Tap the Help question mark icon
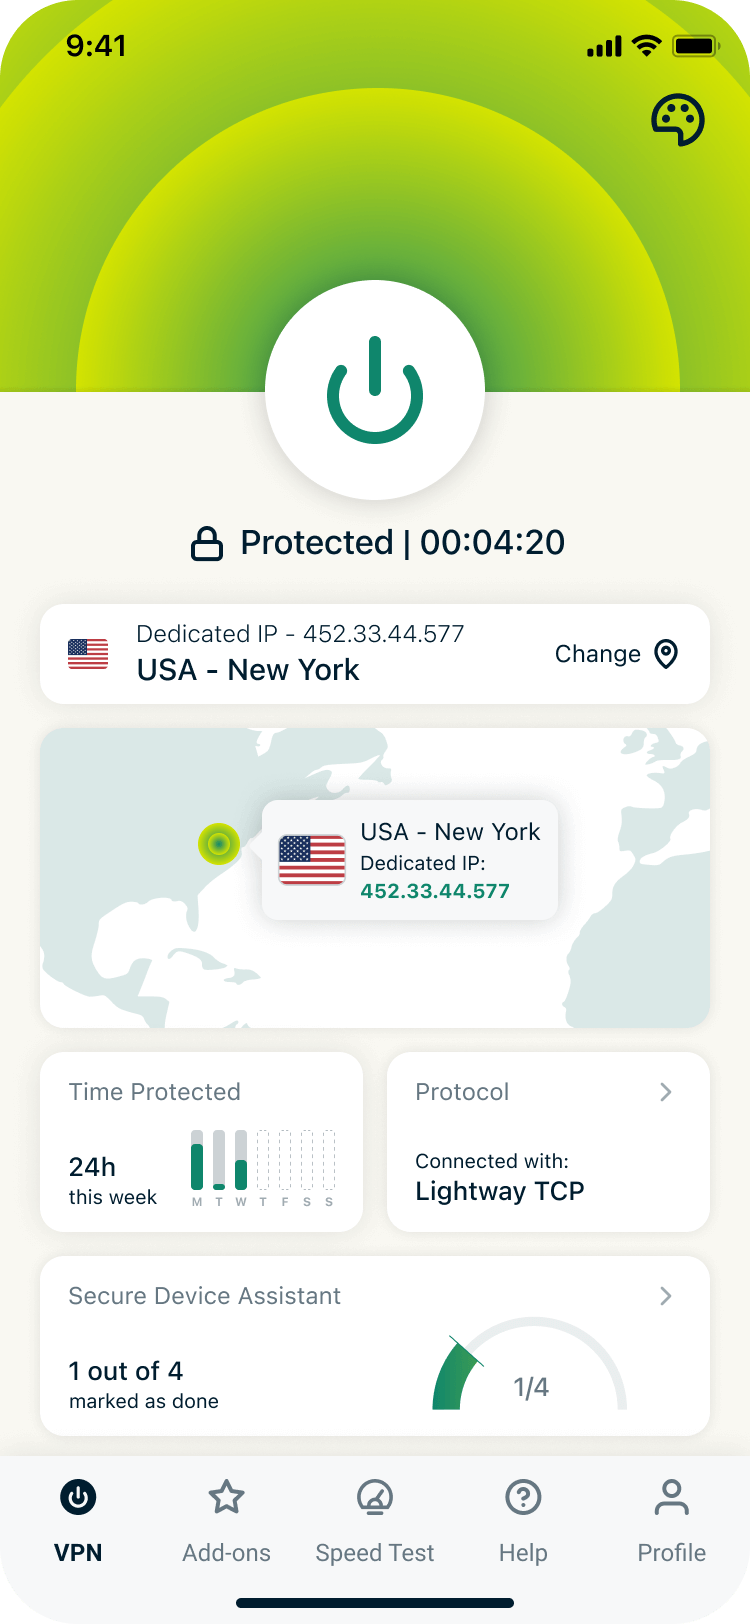The width and height of the screenshot is (750, 1624). pyautogui.click(x=523, y=1498)
